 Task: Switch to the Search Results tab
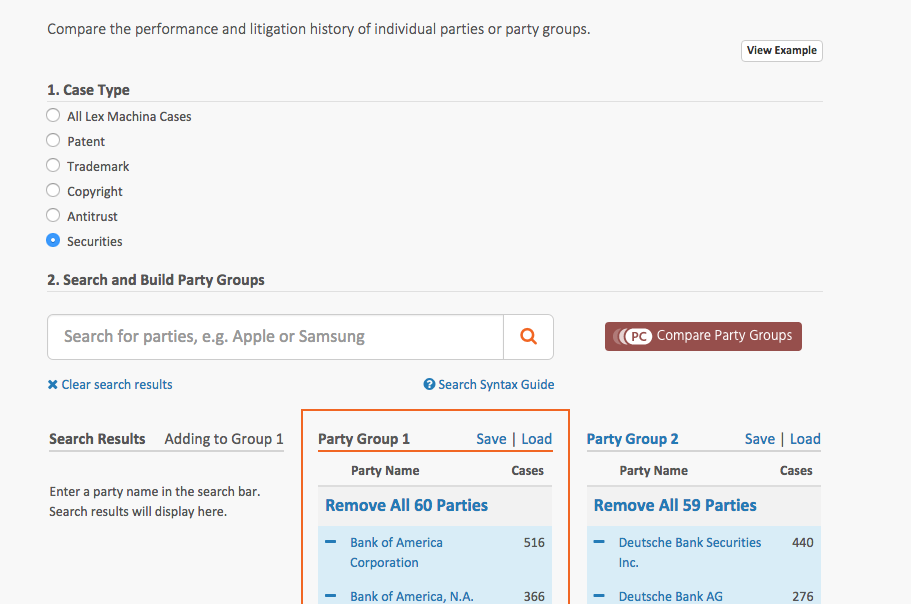click(x=97, y=439)
